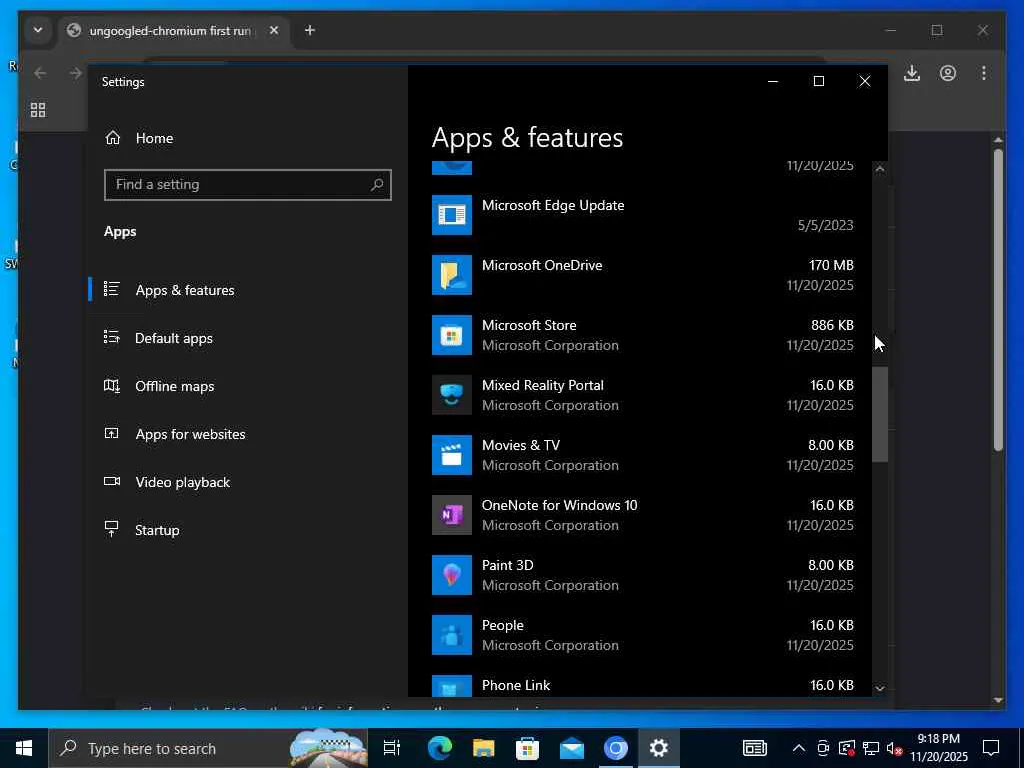Select the Microsoft Store icon in list
Viewport: 1024px width, 768px height.
[x=451, y=335]
